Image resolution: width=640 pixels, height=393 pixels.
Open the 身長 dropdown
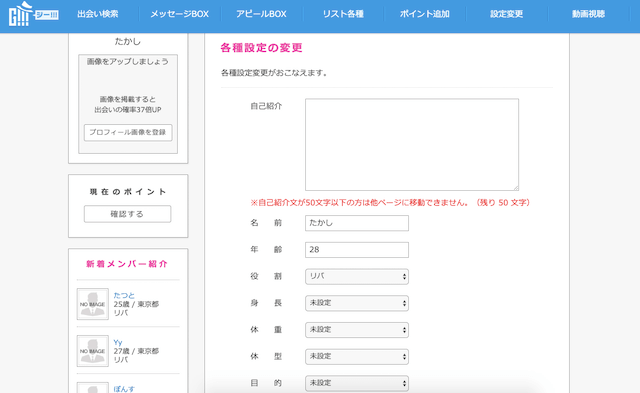click(357, 303)
